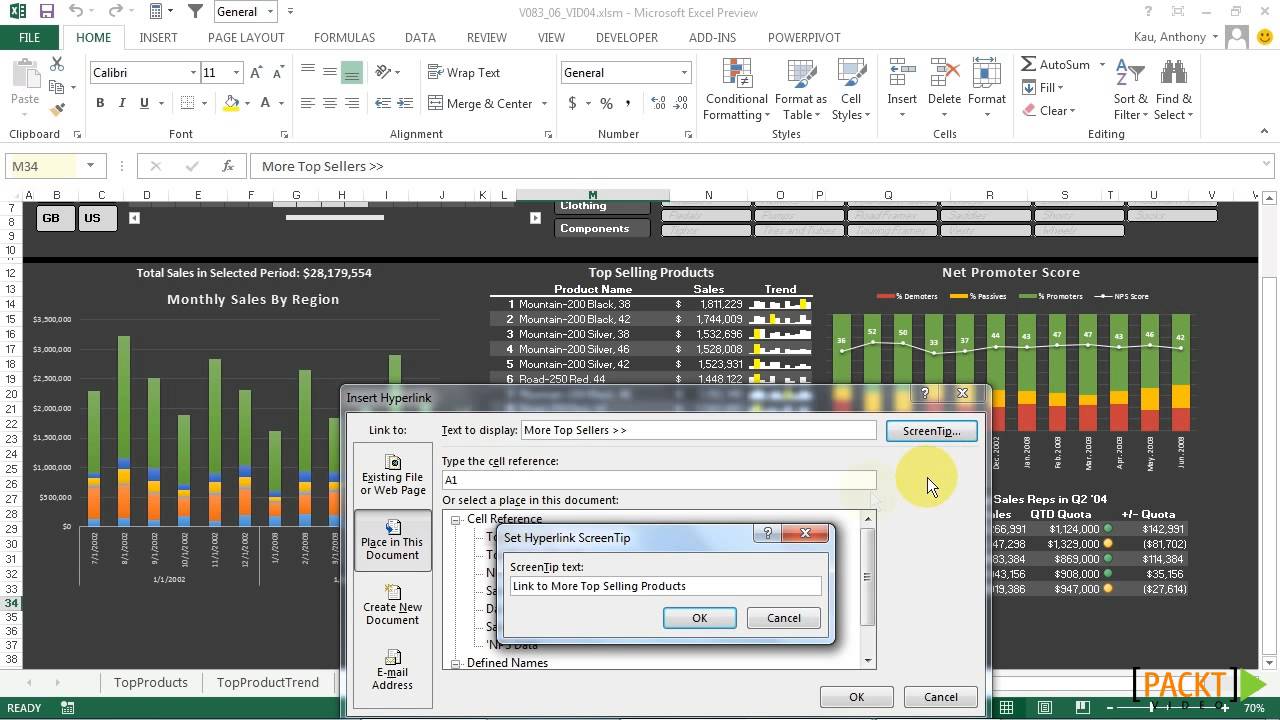Screen dimensions: 1280x720
Task: Switch to FORMULAS ribbon tab
Action: 344,37
